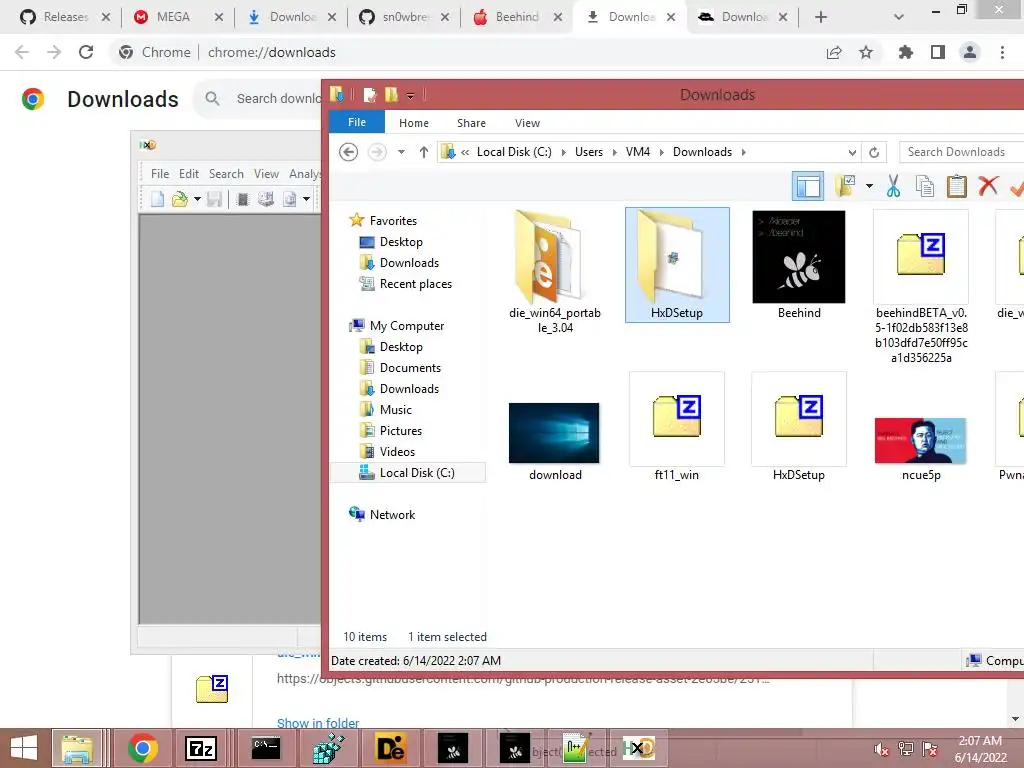The image size is (1024, 768).
Task: Select Documents under My Computer
Action: 410,368
